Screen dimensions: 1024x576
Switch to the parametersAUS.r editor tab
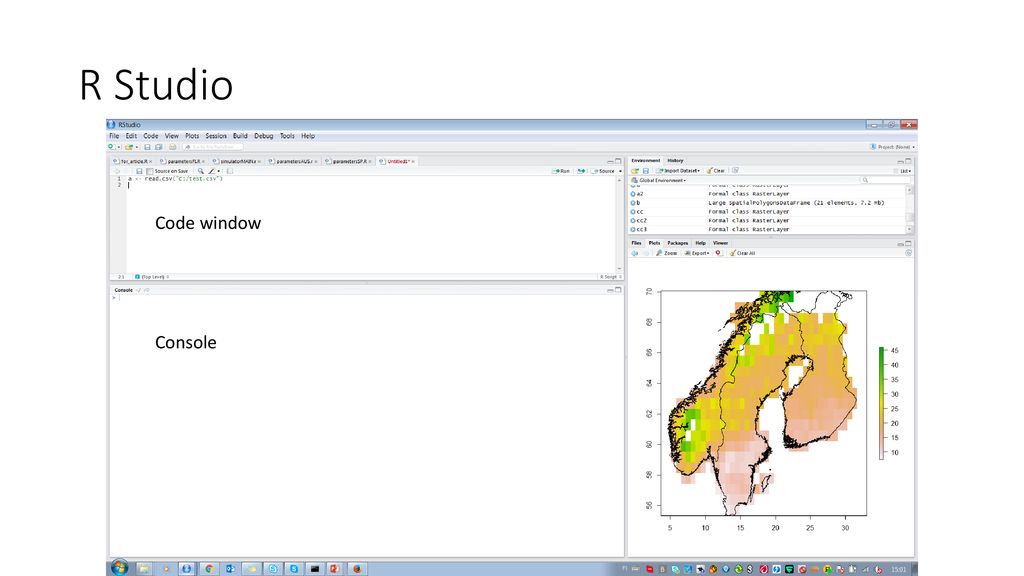[295, 161]
